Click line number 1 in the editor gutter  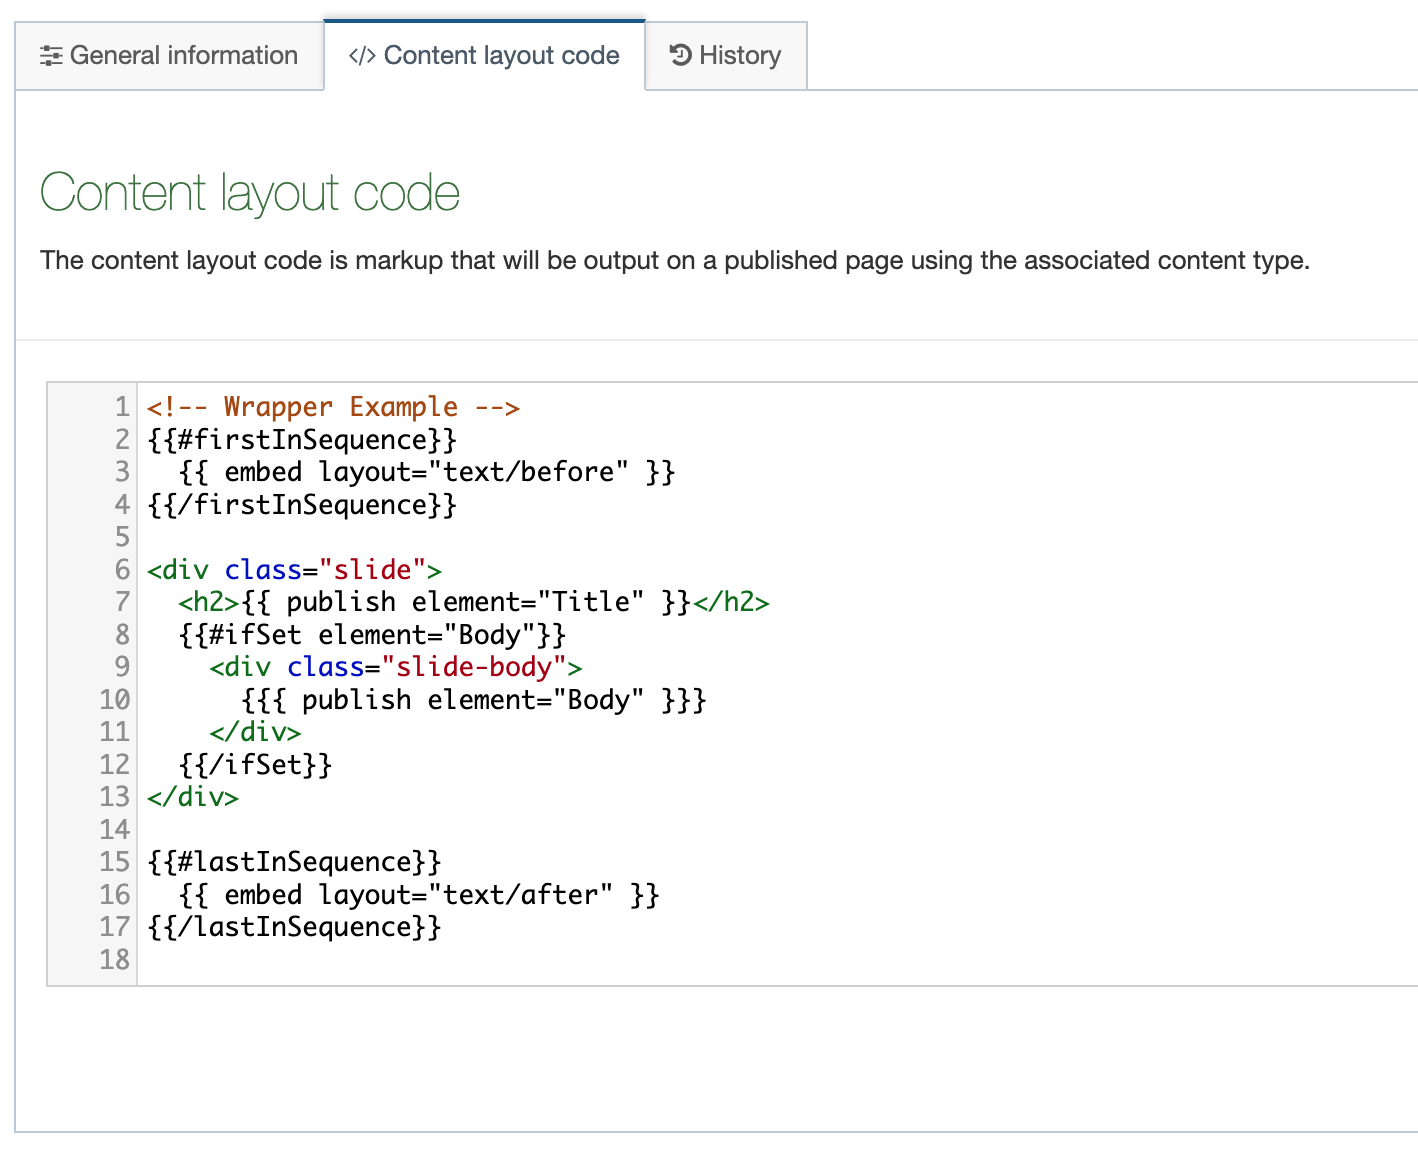click(121, 407)
